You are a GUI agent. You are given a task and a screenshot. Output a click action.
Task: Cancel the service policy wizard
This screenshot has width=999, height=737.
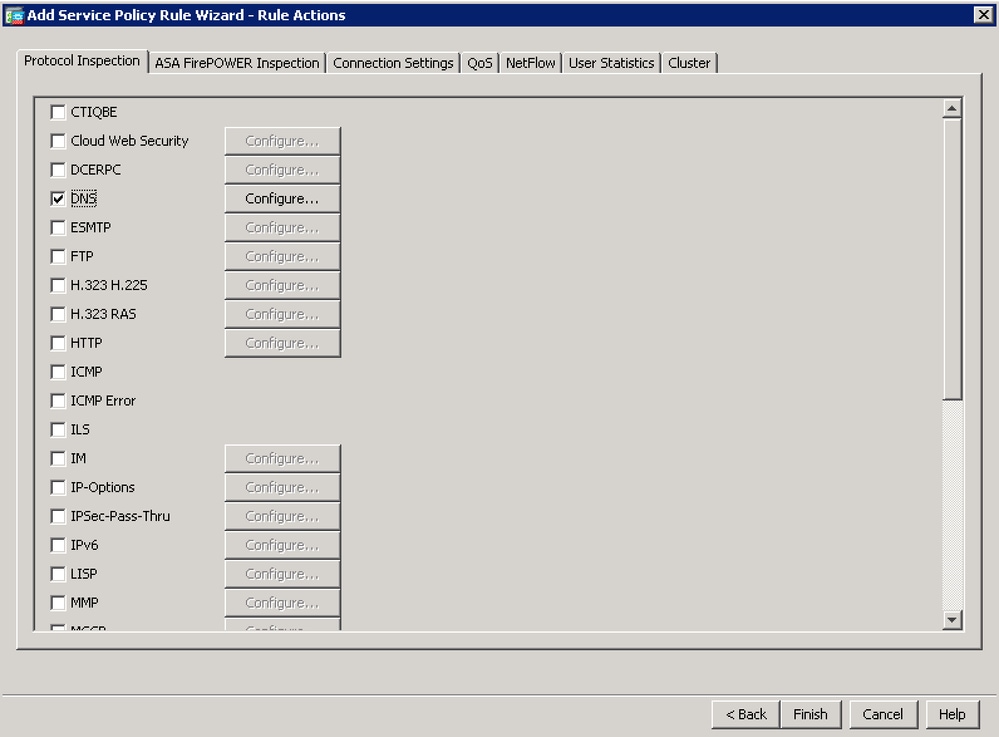click(x=883, y=715)
